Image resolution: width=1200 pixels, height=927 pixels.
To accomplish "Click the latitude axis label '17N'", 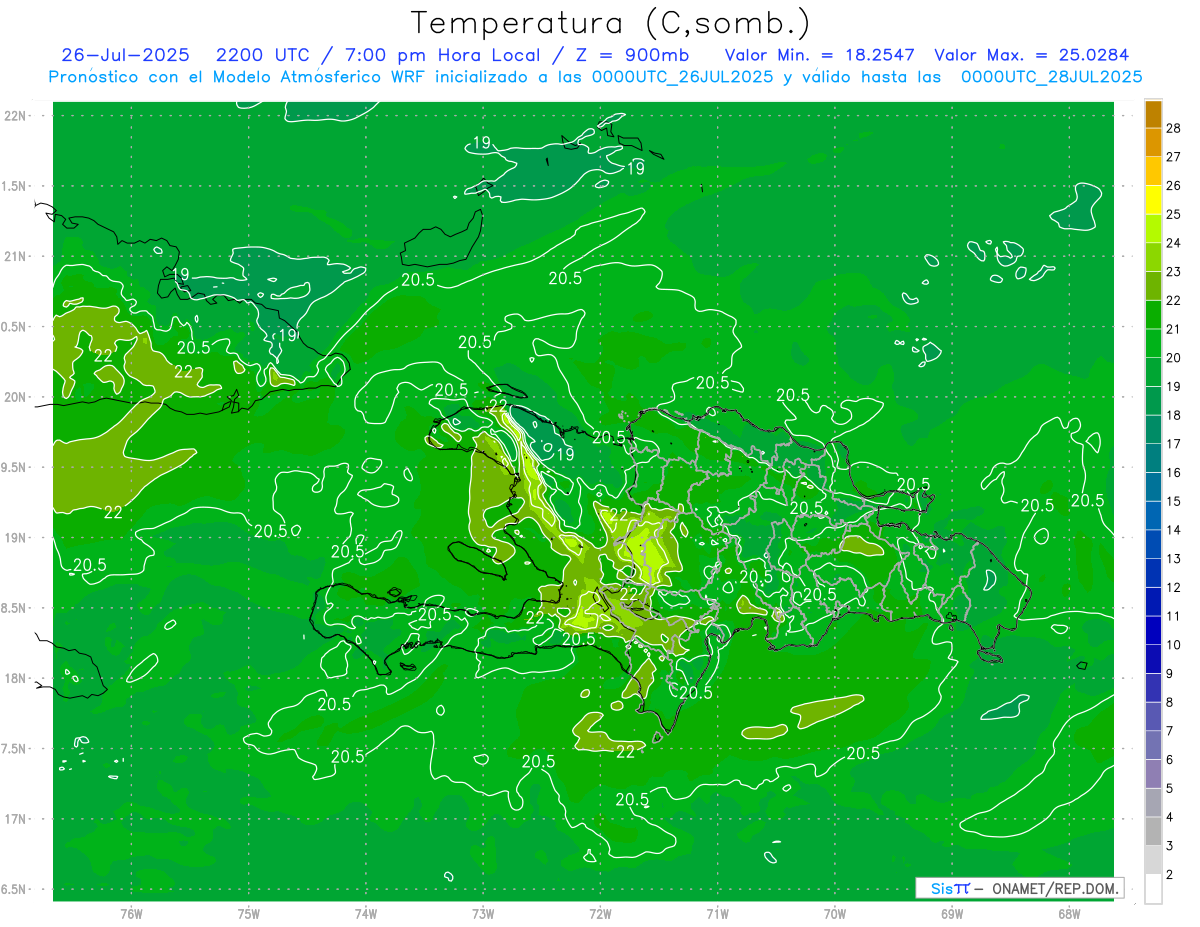I will point(17,819).
